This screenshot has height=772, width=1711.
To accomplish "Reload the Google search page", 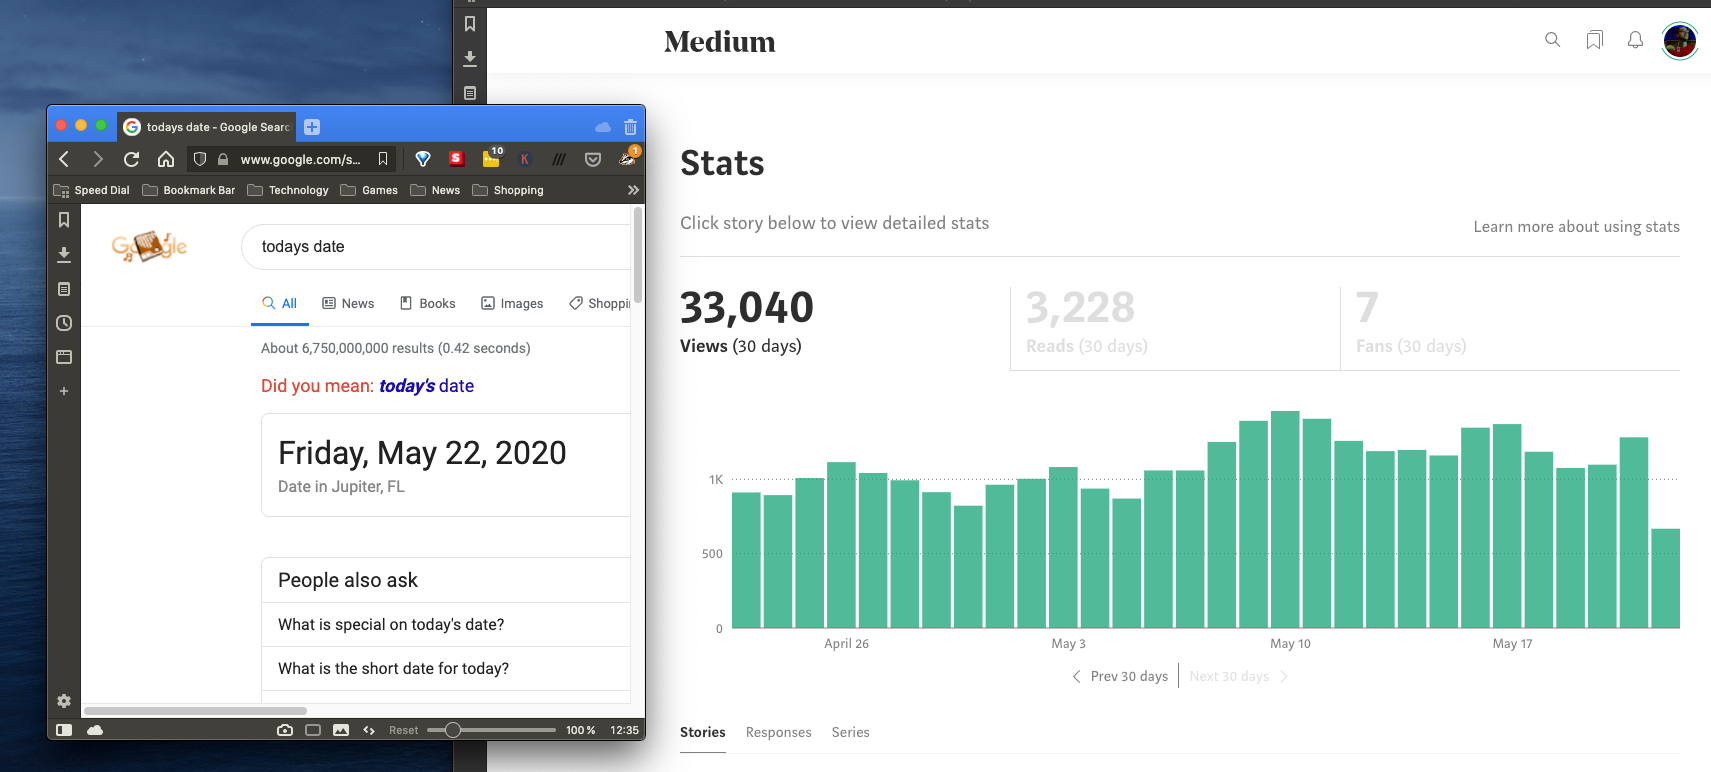I will coord(131,159).
